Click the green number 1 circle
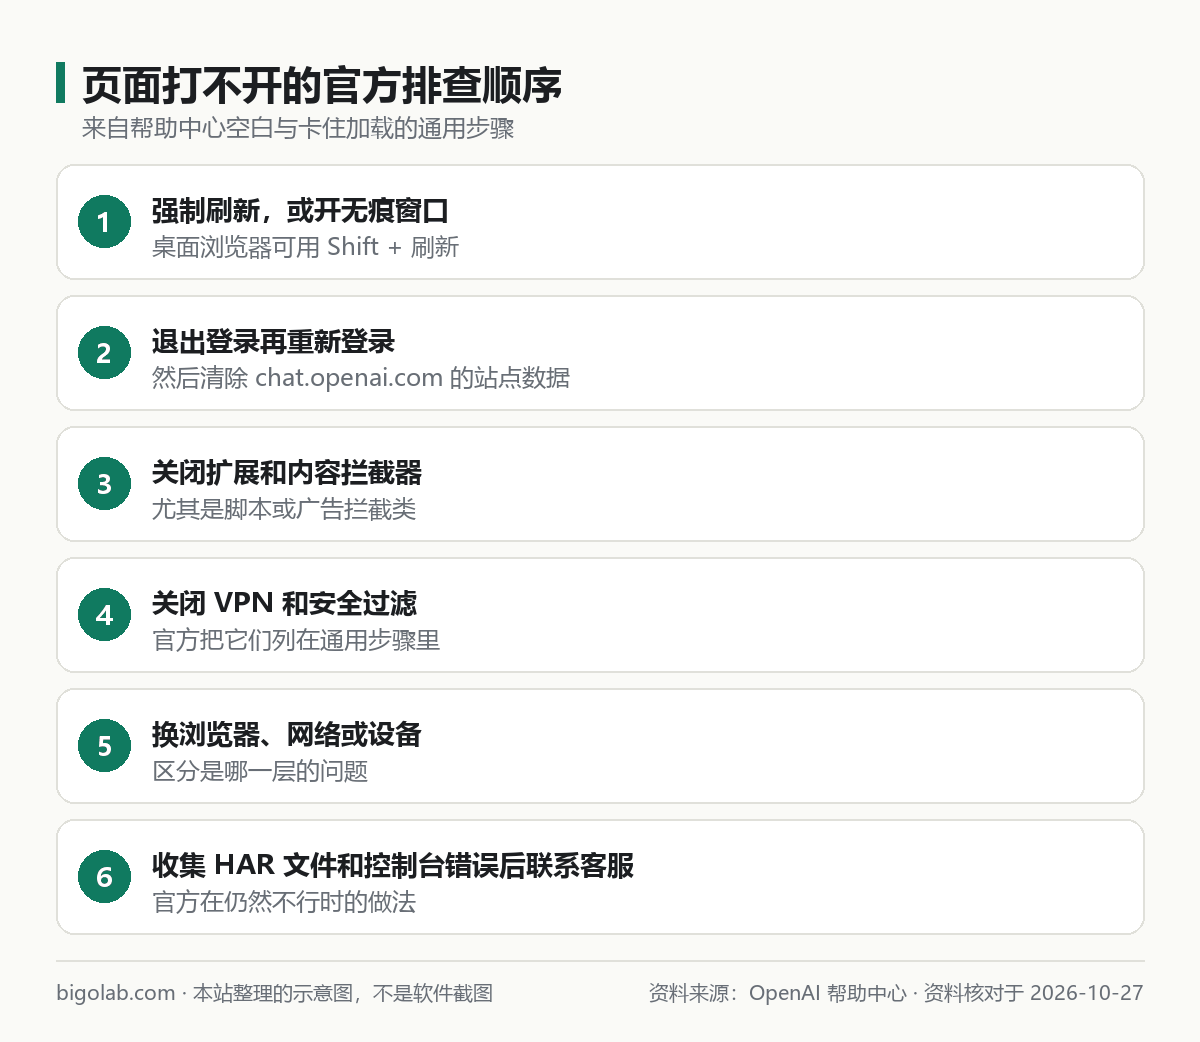Screen dimensions: 1200x1042 coord(104,222)
